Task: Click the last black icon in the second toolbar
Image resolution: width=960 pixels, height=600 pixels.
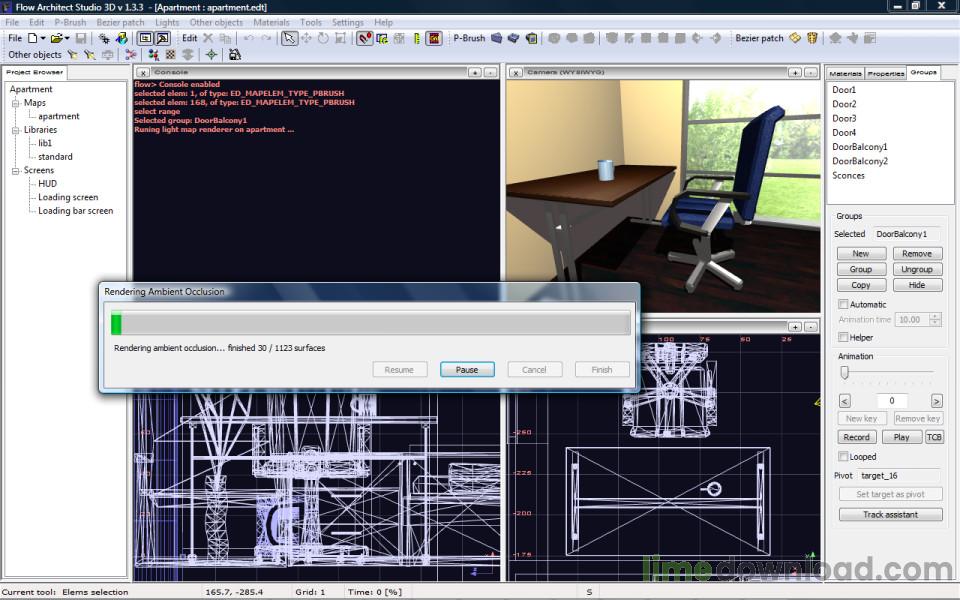Action: click(234, 54)
